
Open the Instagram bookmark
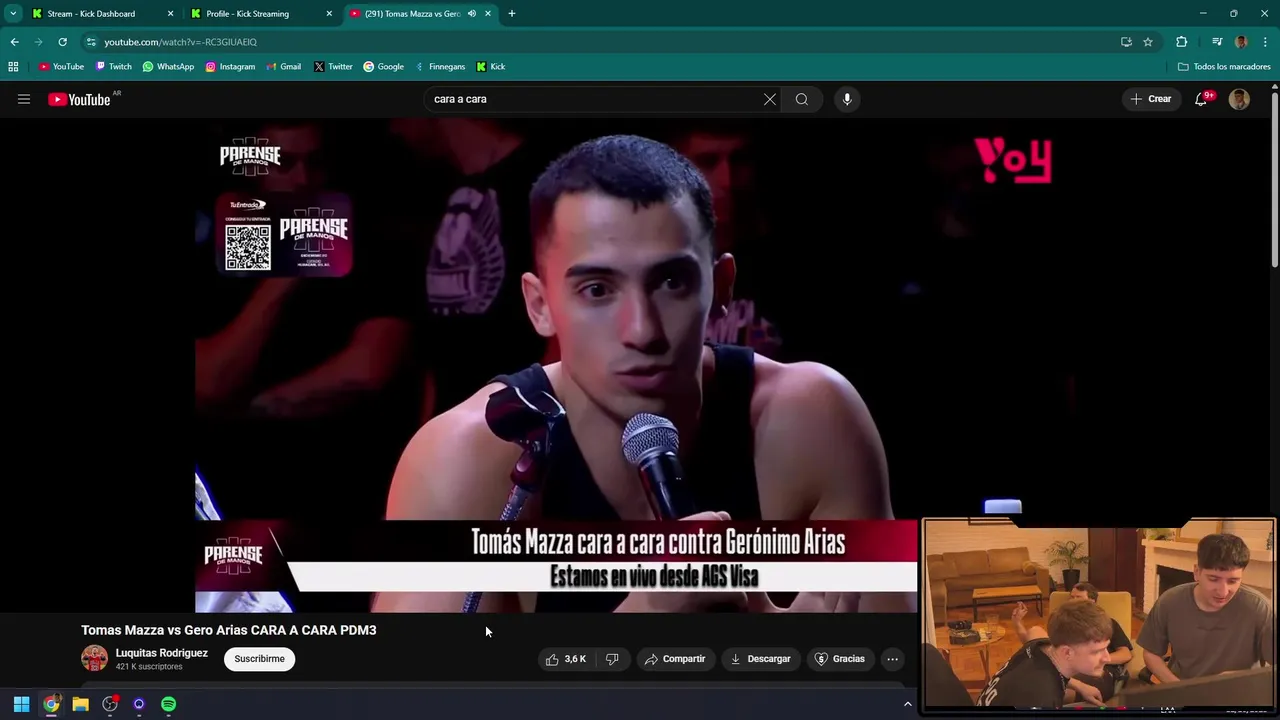230,66
